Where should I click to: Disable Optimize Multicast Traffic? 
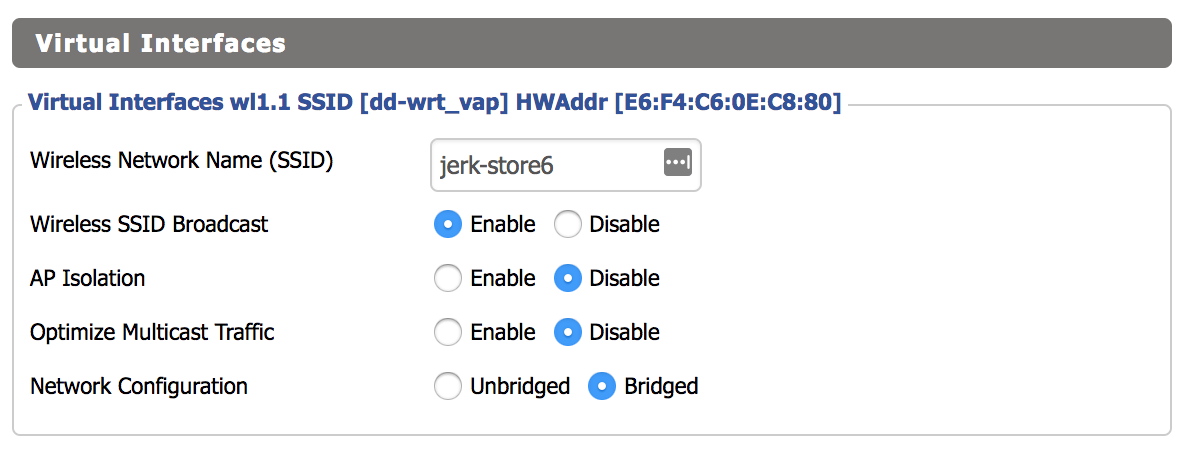568,332
